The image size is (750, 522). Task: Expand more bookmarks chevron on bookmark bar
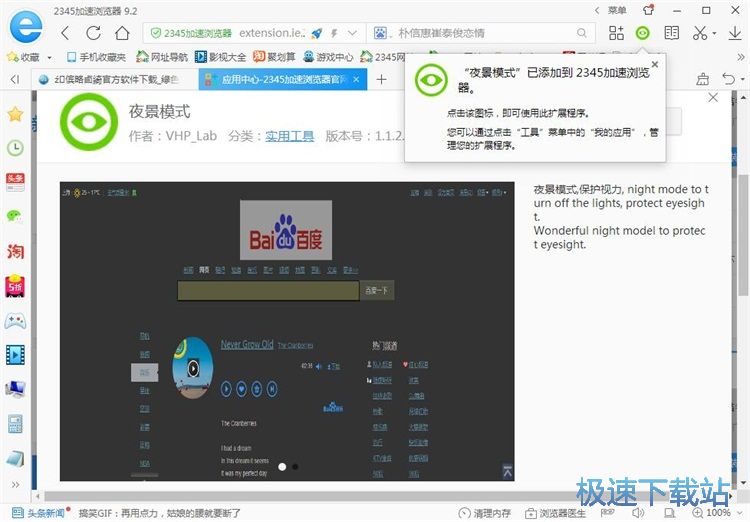tap(740, 57)
